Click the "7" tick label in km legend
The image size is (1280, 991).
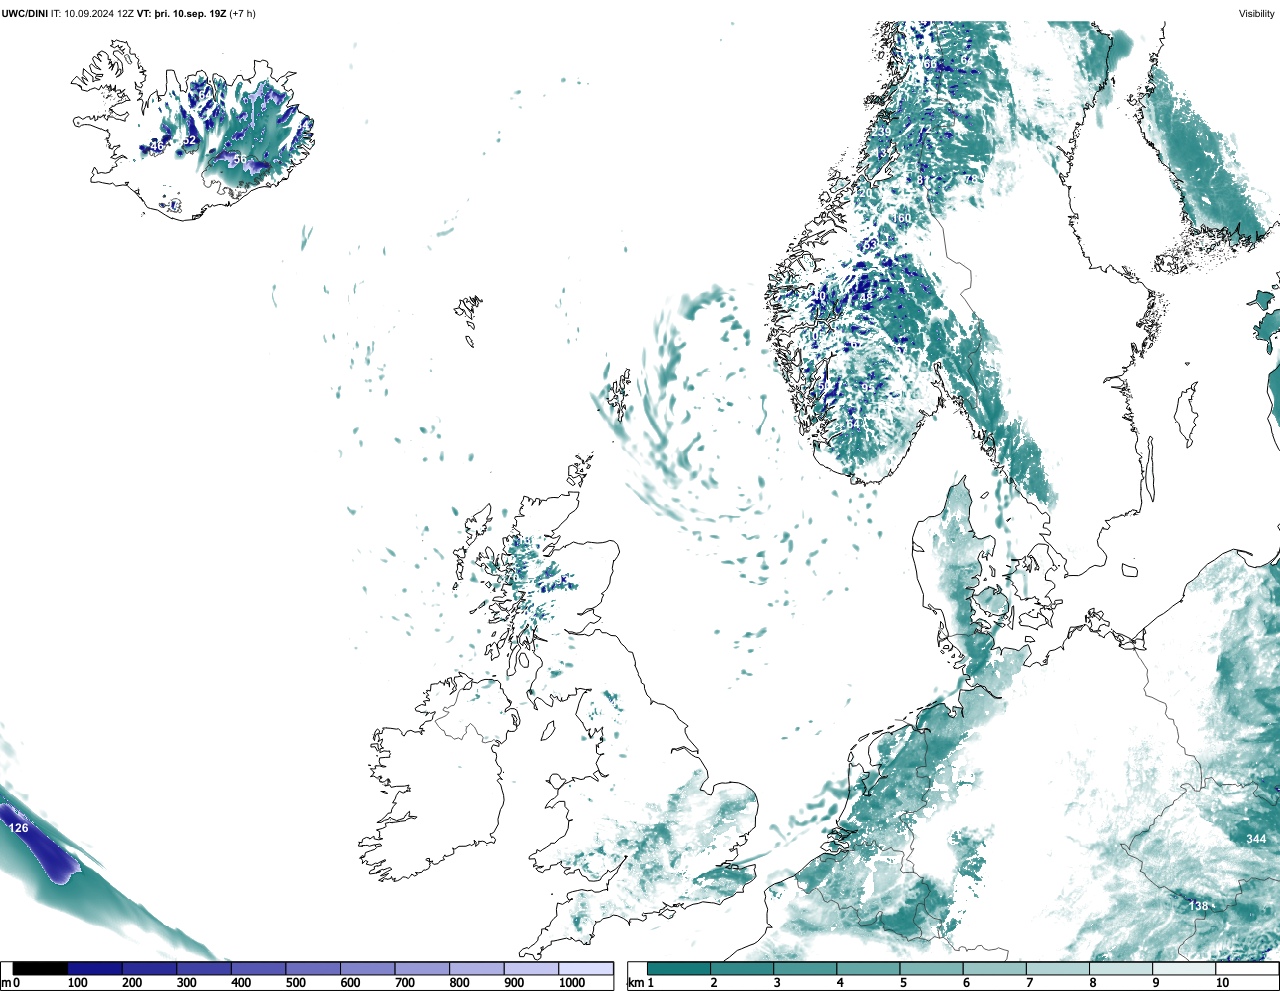(x=1029, y=984)
